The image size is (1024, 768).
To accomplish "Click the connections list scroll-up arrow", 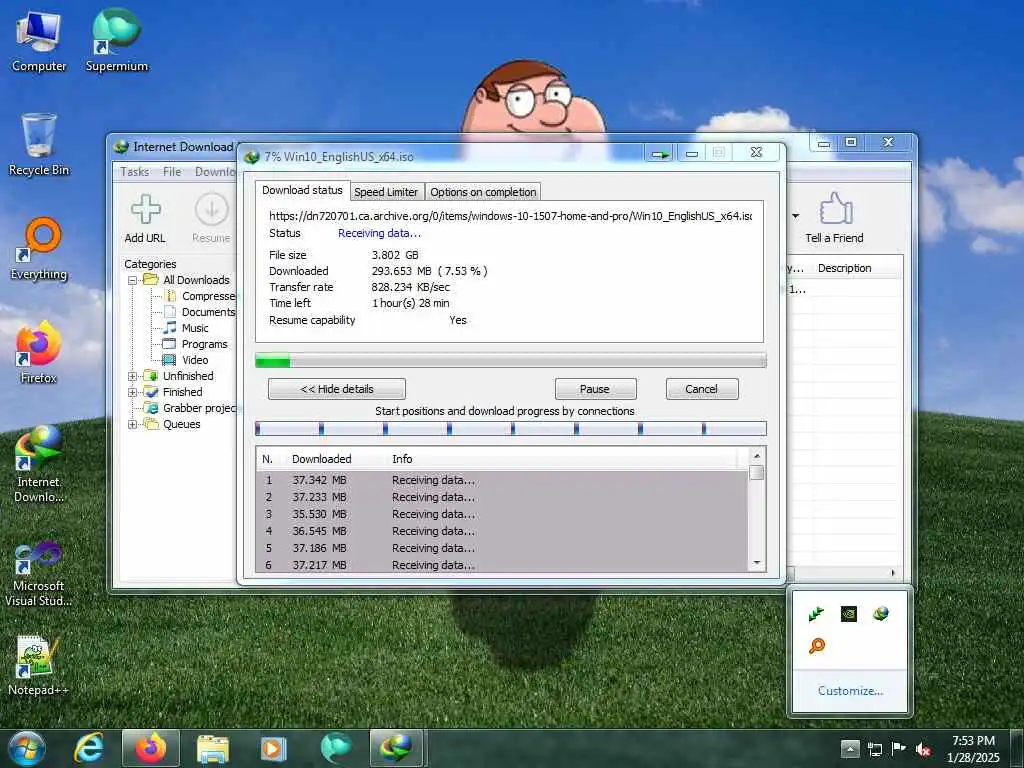I will pos(757,456).
